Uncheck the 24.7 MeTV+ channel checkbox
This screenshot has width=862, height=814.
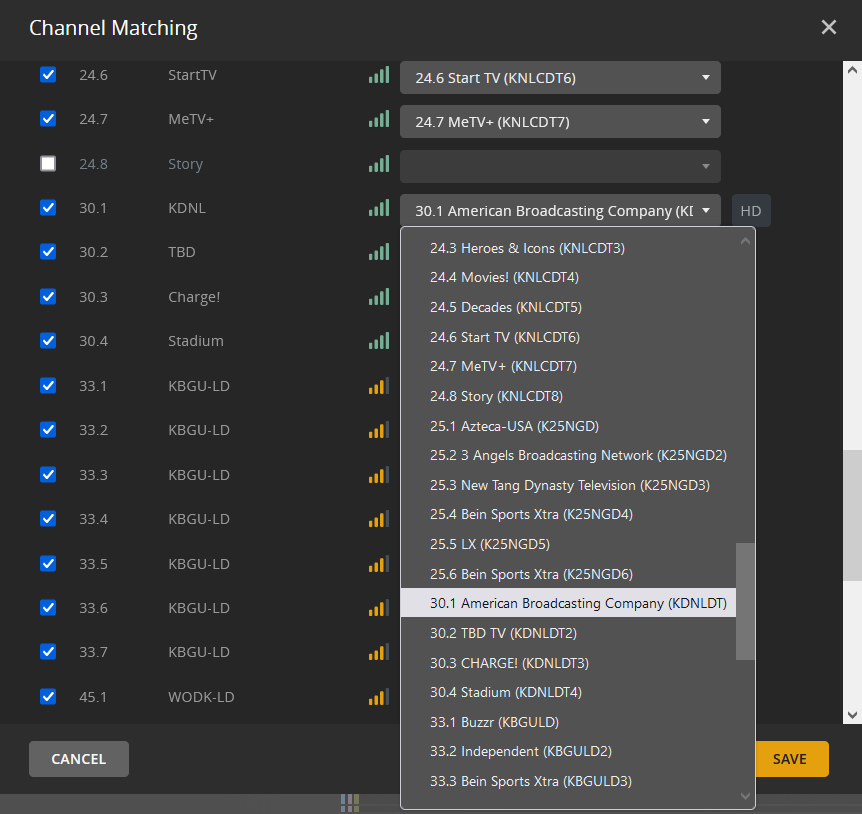click(x=48, y=119)
